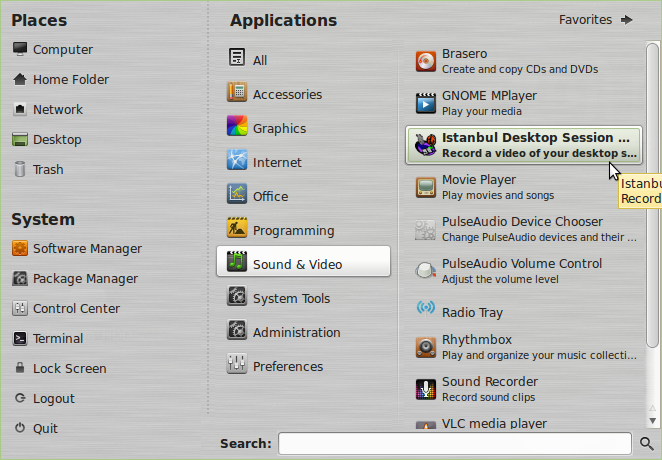Click the Control Center icon
This screenshot has width=662, height=460.
coord(19,308)
